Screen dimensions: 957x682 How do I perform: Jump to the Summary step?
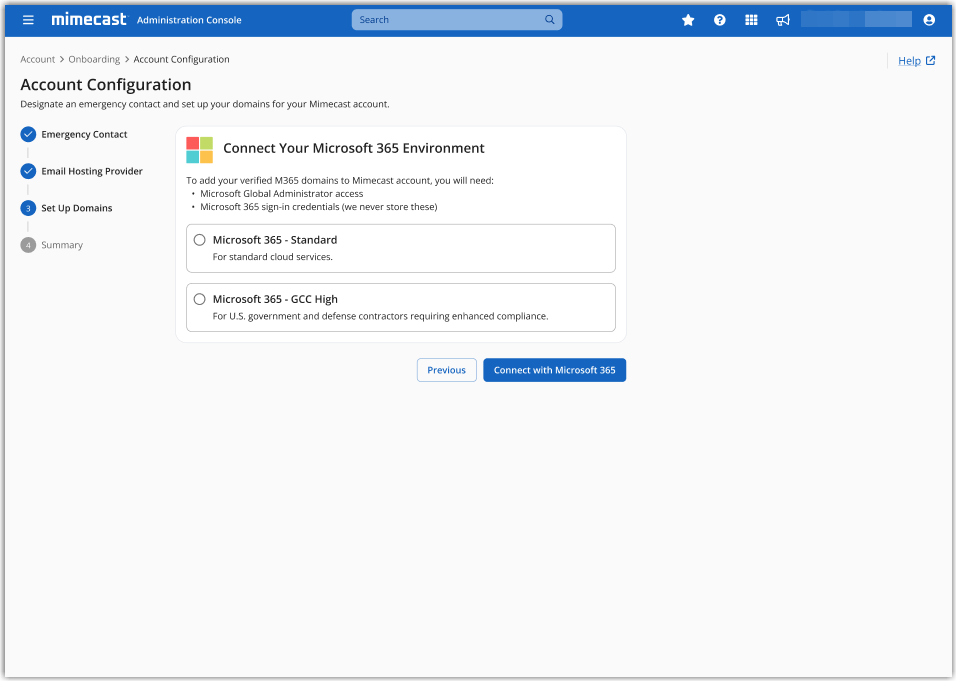coord(61,245)
